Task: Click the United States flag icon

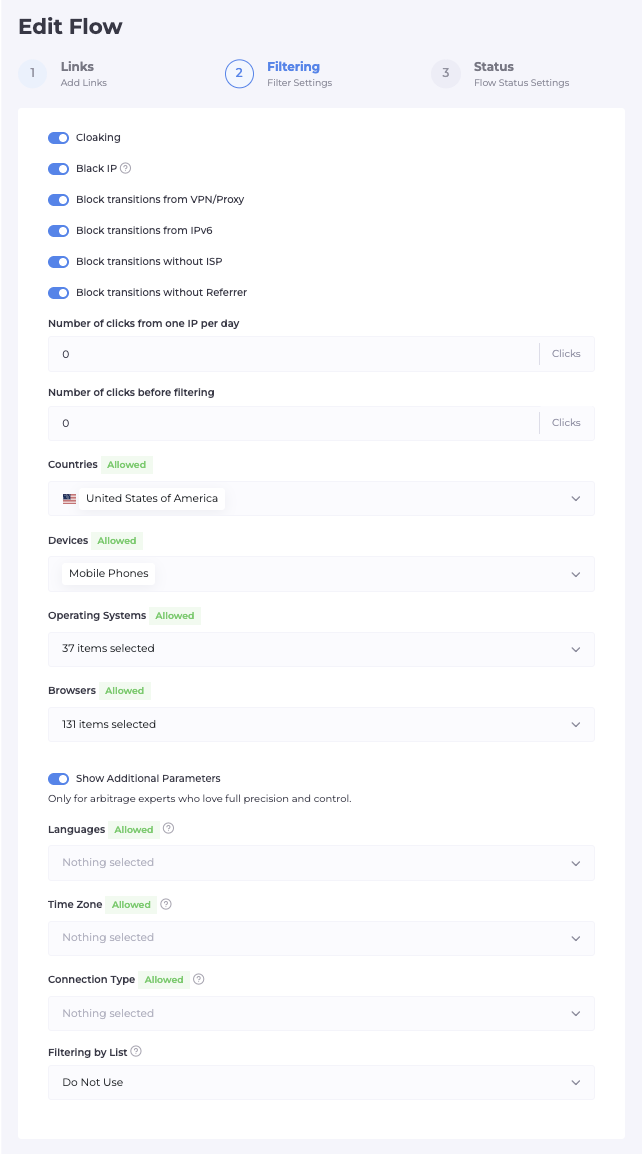Action: (x=69, y=498)
